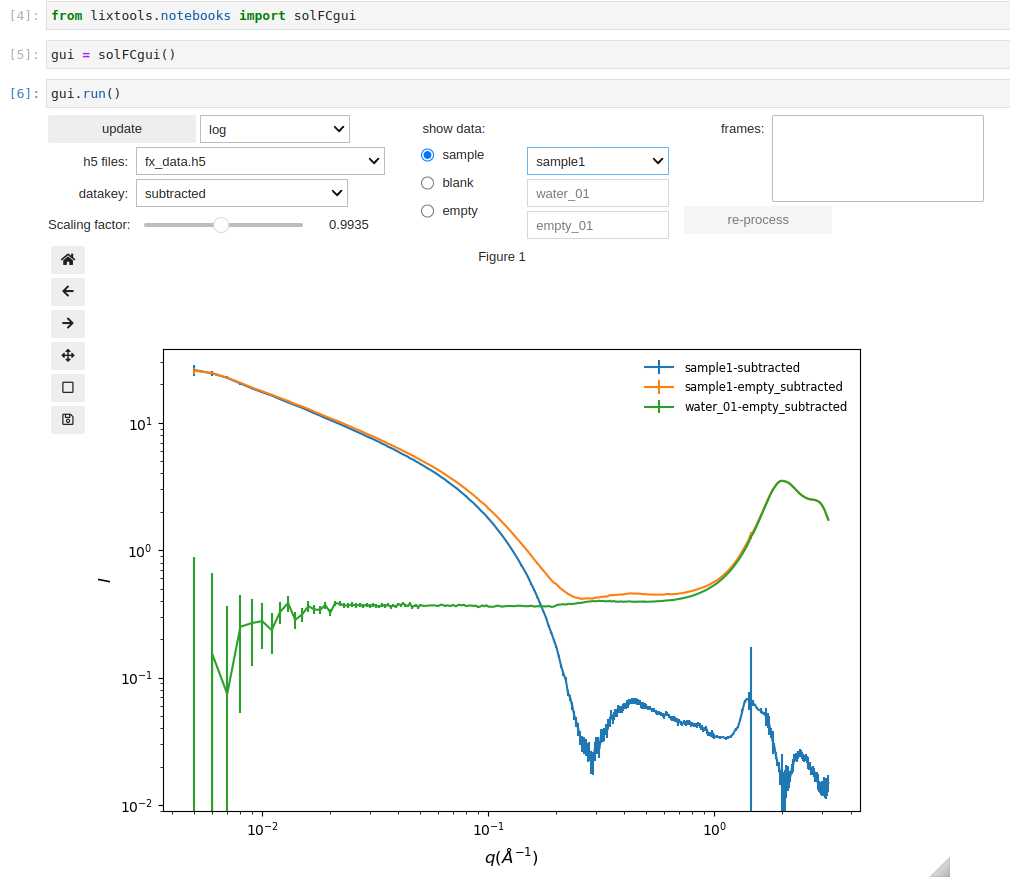Click inside the frames list box
Screen dimensions: 1010x891
click(877, 158)
